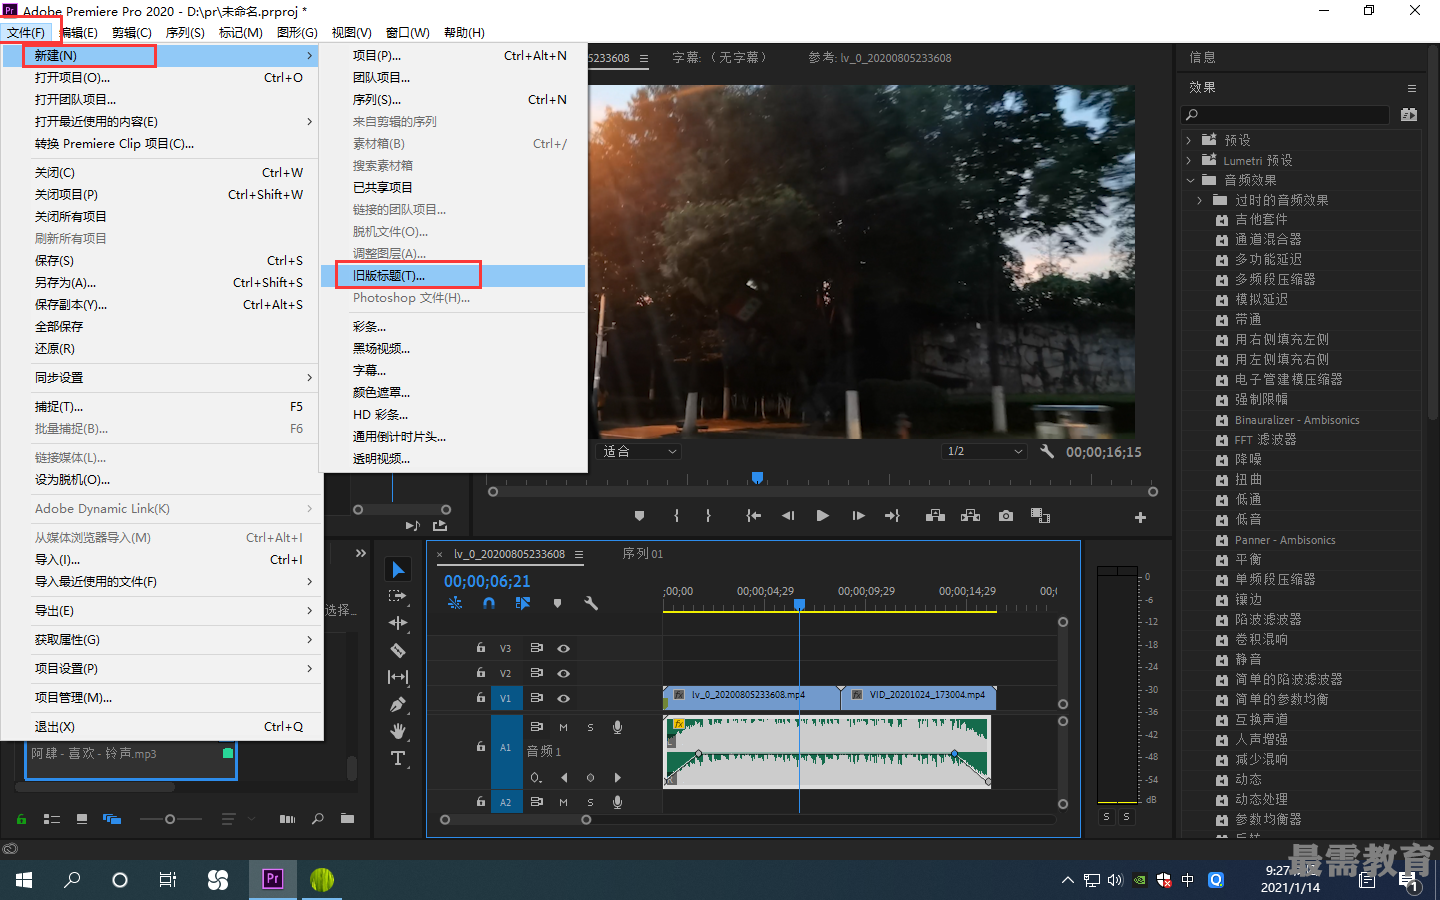Toggle timeline snap magnet icon
This screenshot has height=900, width=1440.
[x=489, y=603]
